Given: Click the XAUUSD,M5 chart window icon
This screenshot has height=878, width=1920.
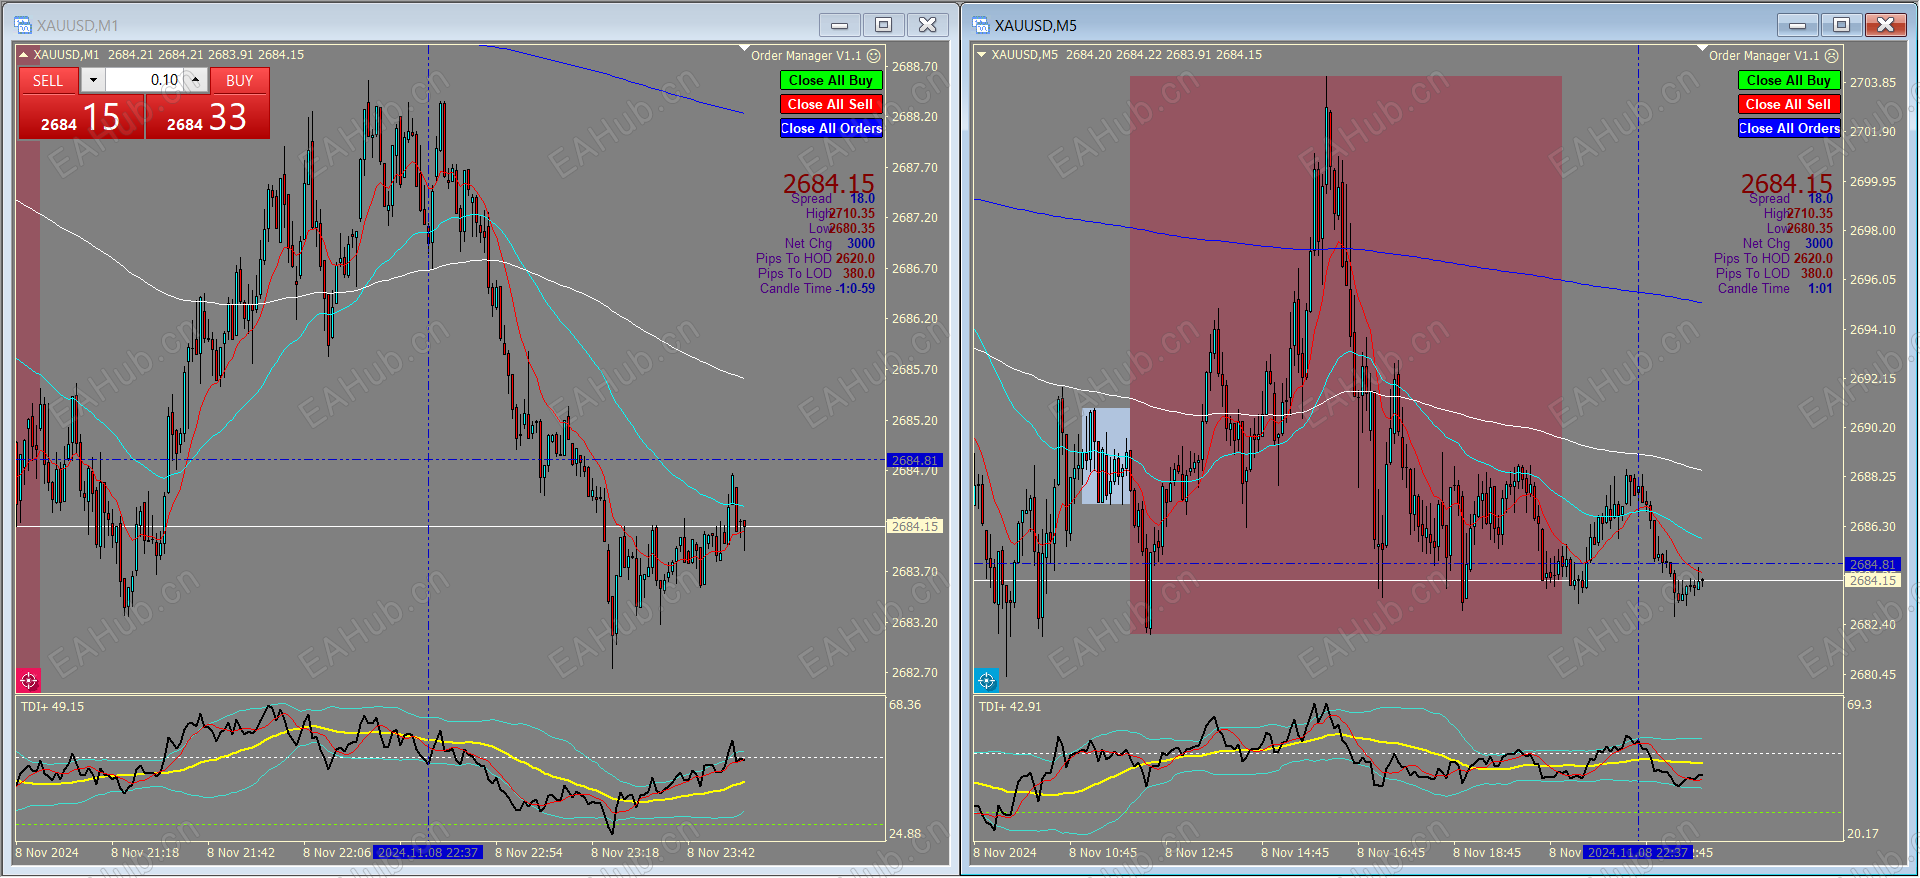Looking at the screenshot, I should coord(980,25).
